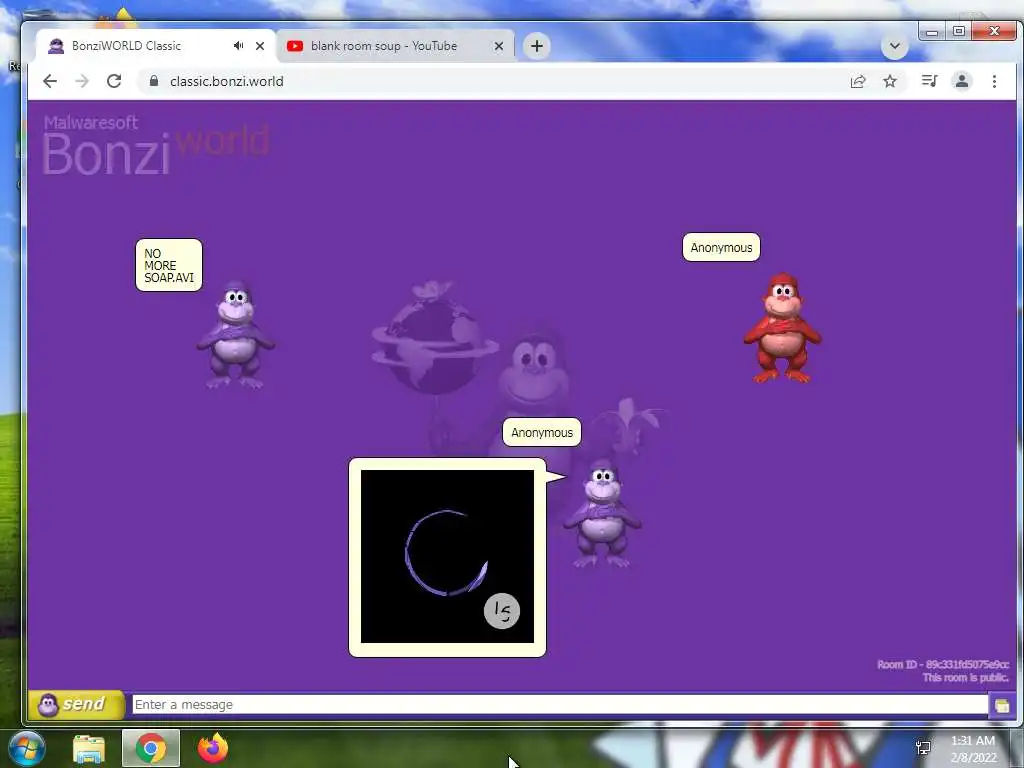
Task: Click the Anonymous tag above the lower purple Bonzi
Action: coord(541,432)
